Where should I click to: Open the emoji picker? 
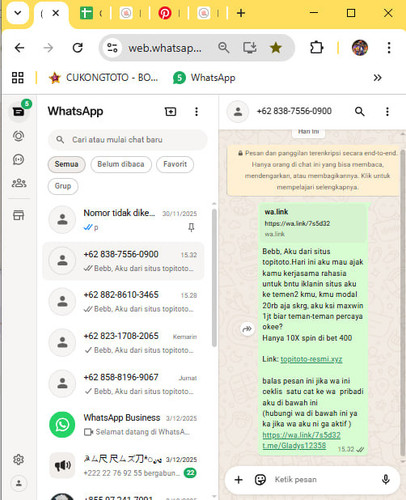point(260,480)
